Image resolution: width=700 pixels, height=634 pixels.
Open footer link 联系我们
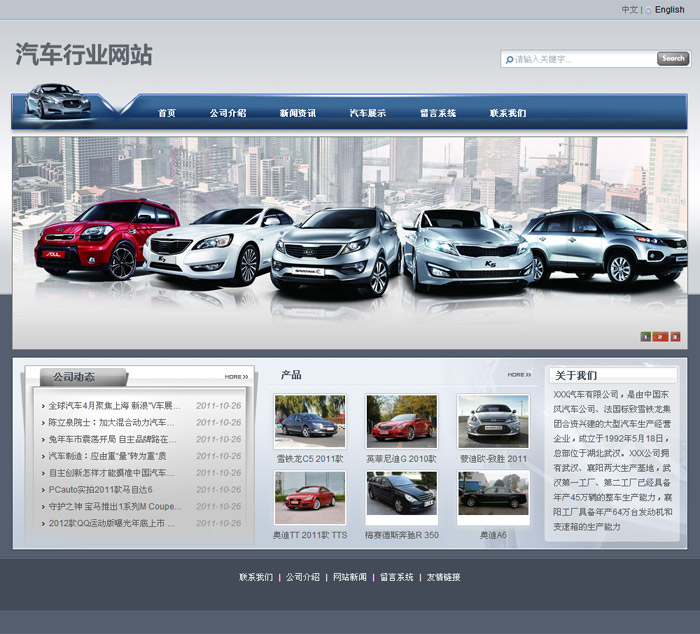256,577
